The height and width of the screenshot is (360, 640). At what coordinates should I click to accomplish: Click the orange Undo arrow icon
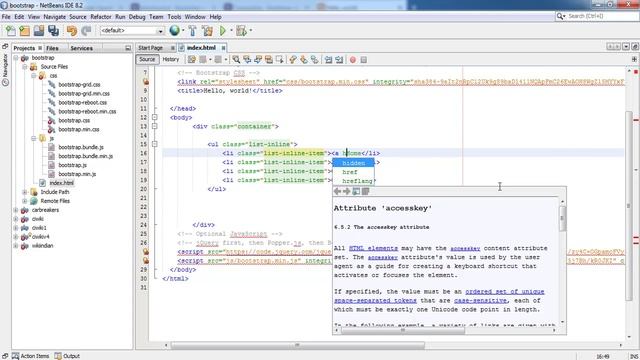71,31
